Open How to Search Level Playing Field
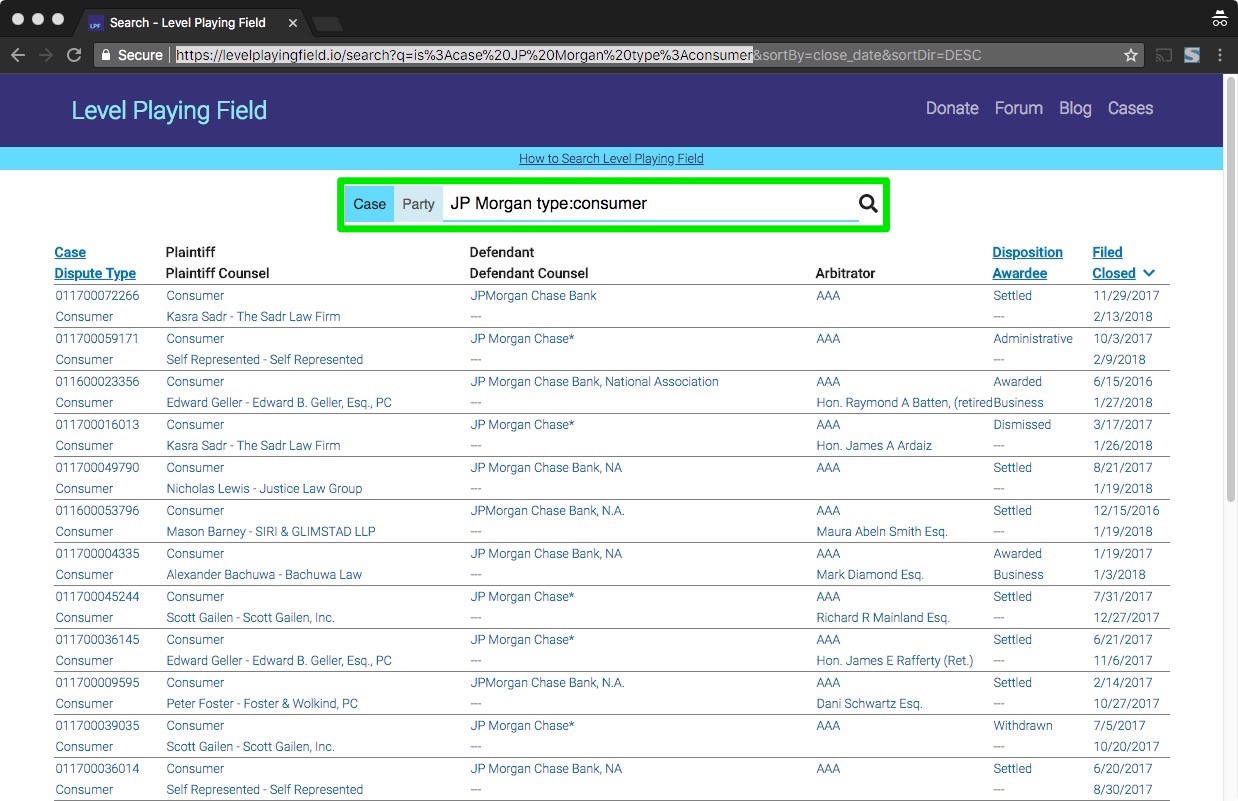 [611, 158]
